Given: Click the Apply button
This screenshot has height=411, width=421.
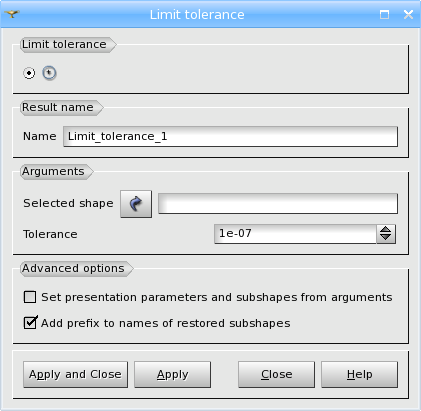Looking at the screenshot, I should [173, 374].
